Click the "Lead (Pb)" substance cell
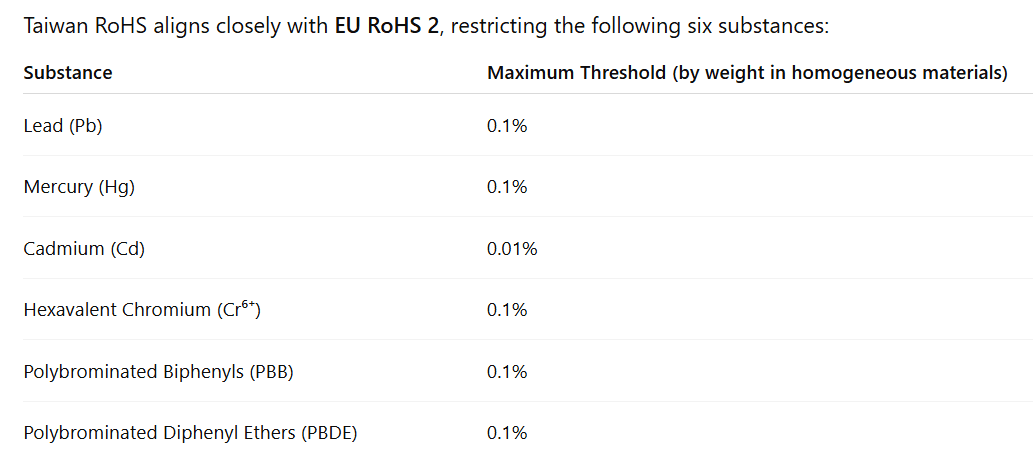This screenshot has width=1033, height=460. click(63, 126)
